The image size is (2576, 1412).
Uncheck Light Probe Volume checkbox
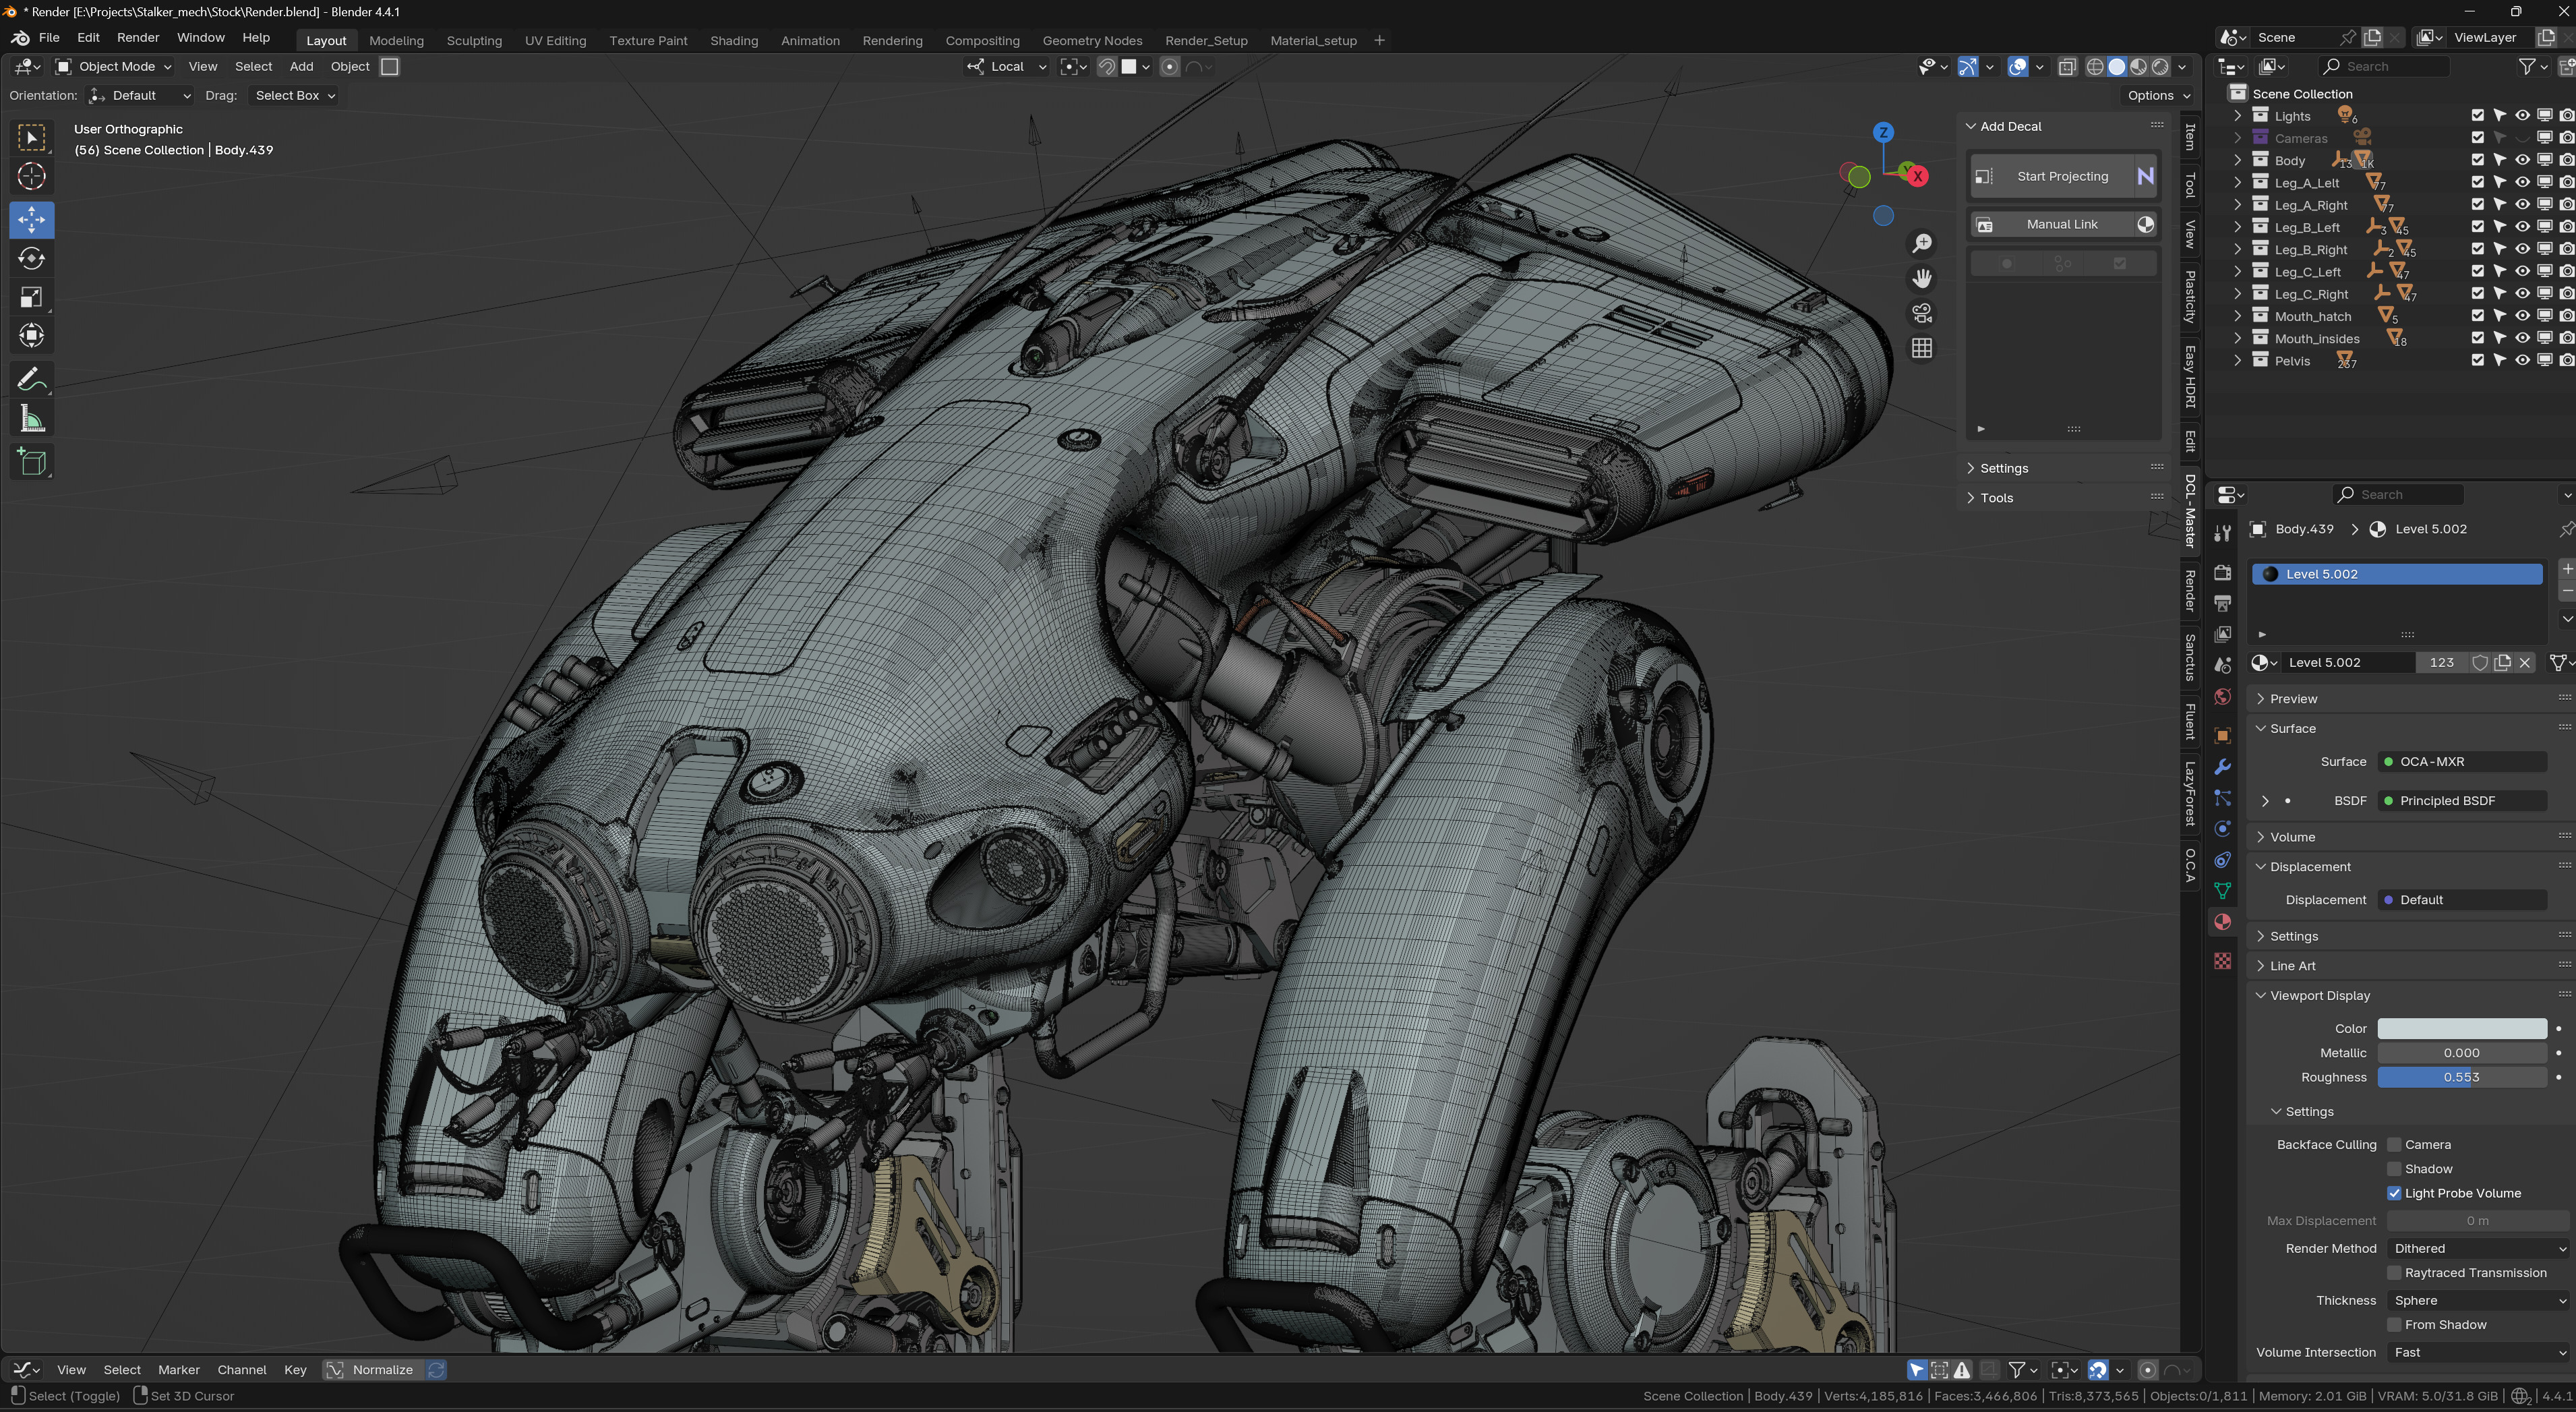pos(2394,1193)
